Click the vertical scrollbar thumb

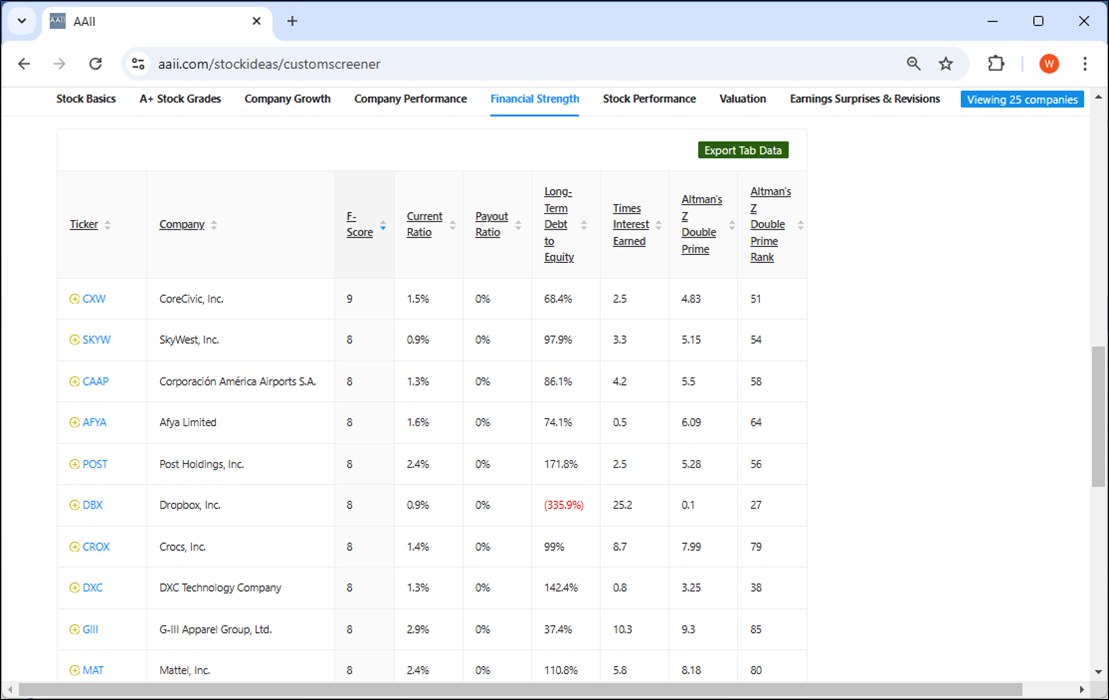pyautogui.click(x=1098, y=416)
